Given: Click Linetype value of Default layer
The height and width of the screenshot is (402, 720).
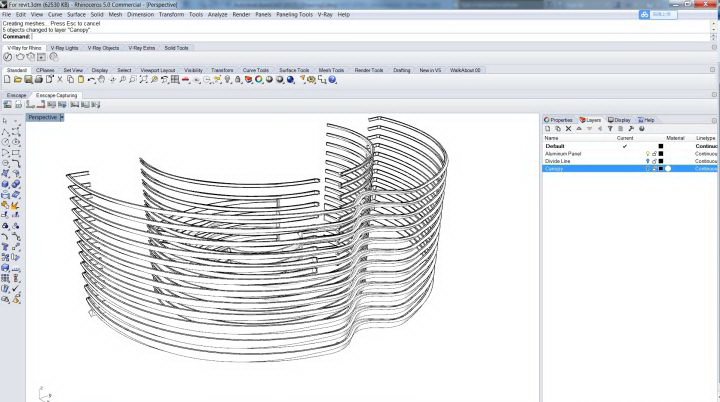Looking at the screenshot, I should tap(706, 146).
